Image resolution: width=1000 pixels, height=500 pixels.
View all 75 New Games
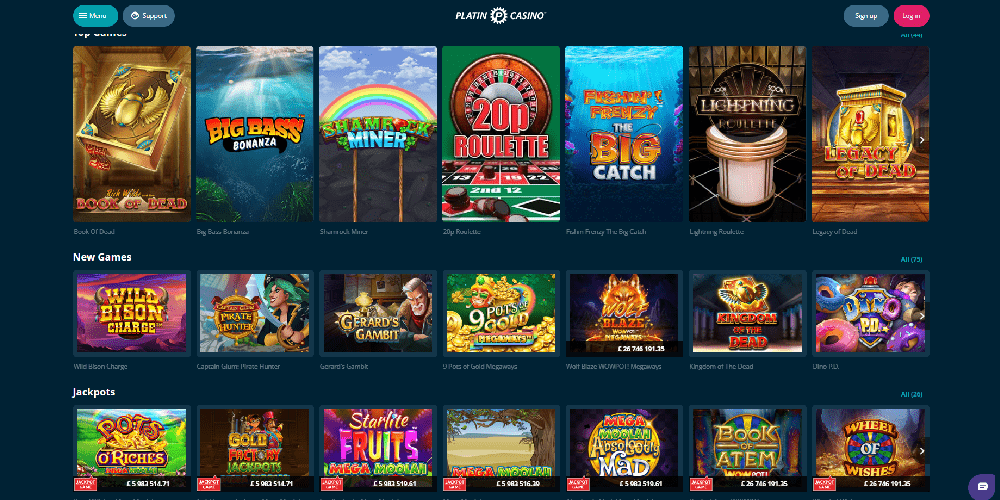[x=911, y=260]
